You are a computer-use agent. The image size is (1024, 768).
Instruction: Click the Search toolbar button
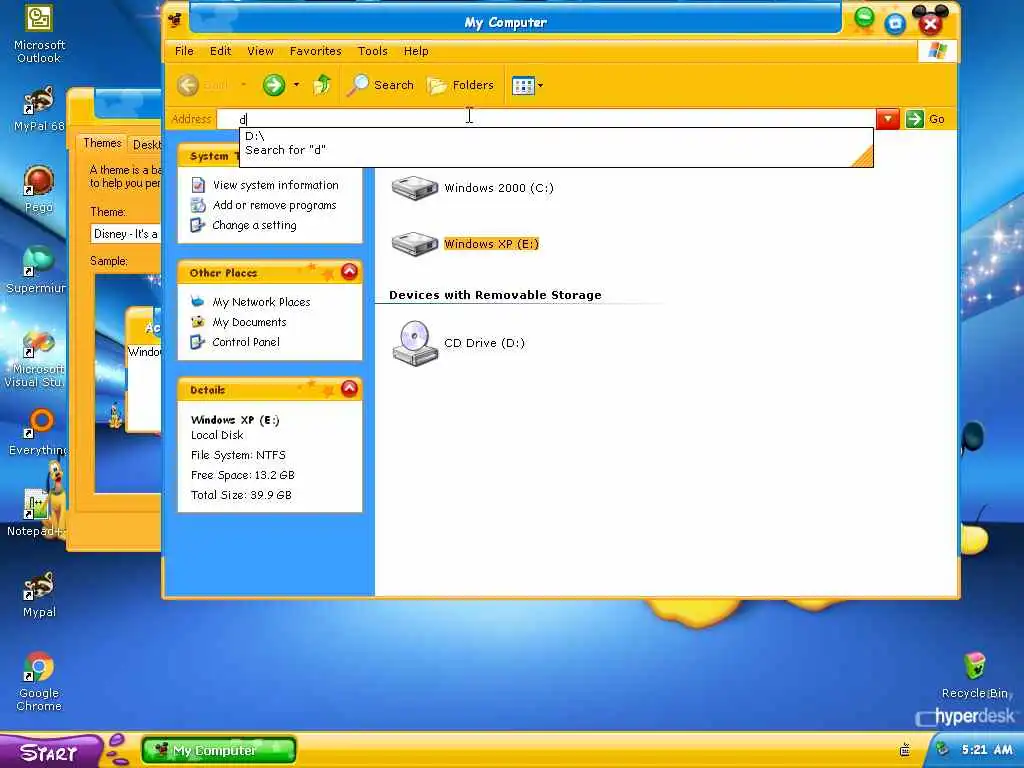(380, 85)
